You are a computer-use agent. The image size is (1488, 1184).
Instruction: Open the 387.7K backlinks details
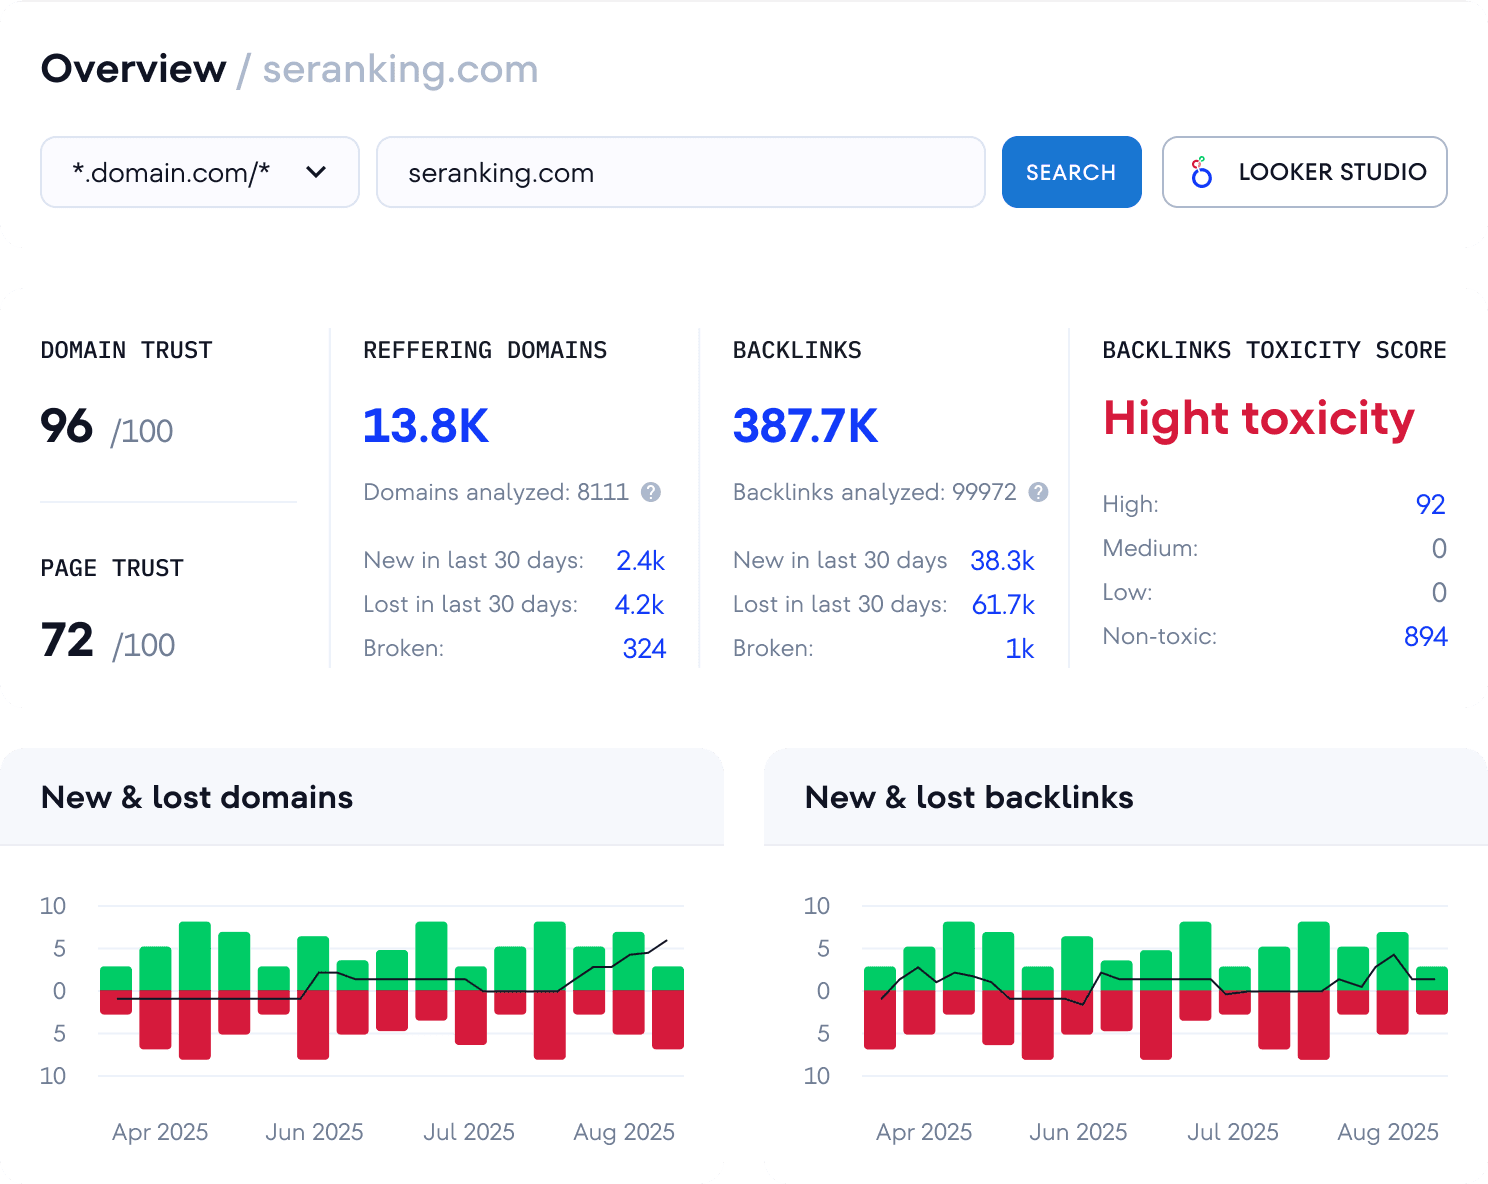point(805,424)
